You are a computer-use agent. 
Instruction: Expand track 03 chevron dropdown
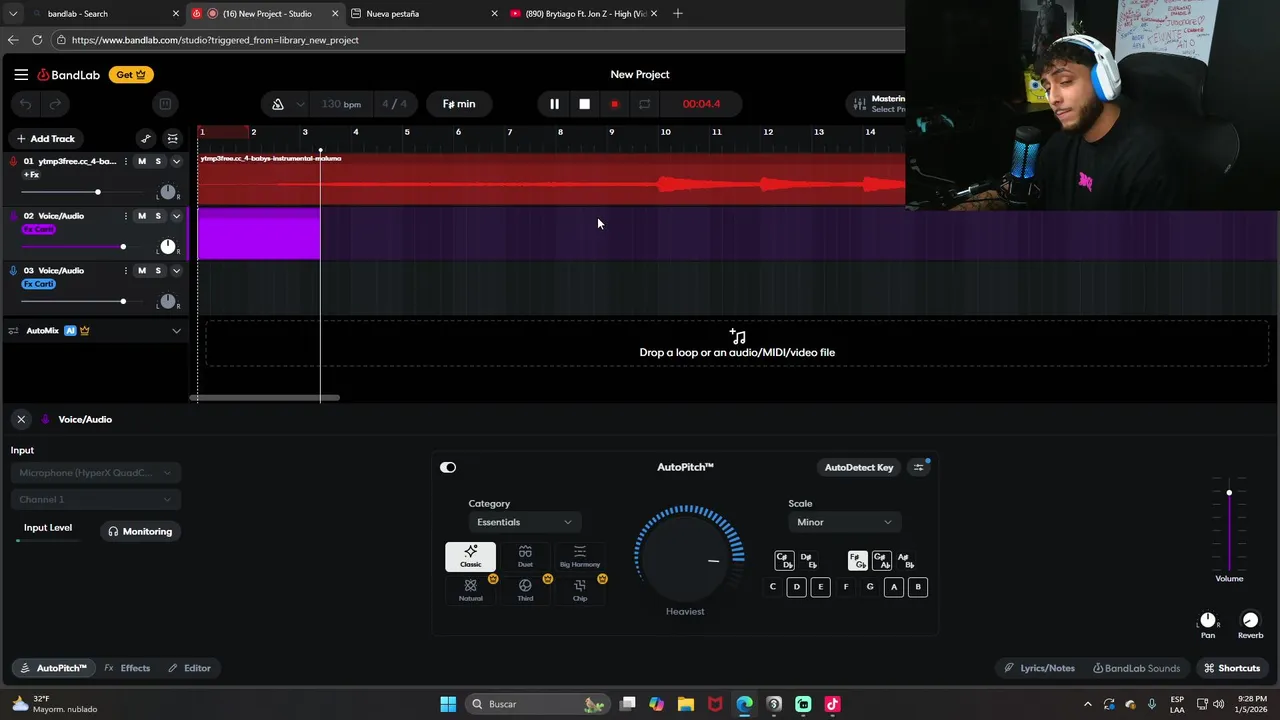tap(177, 271)
